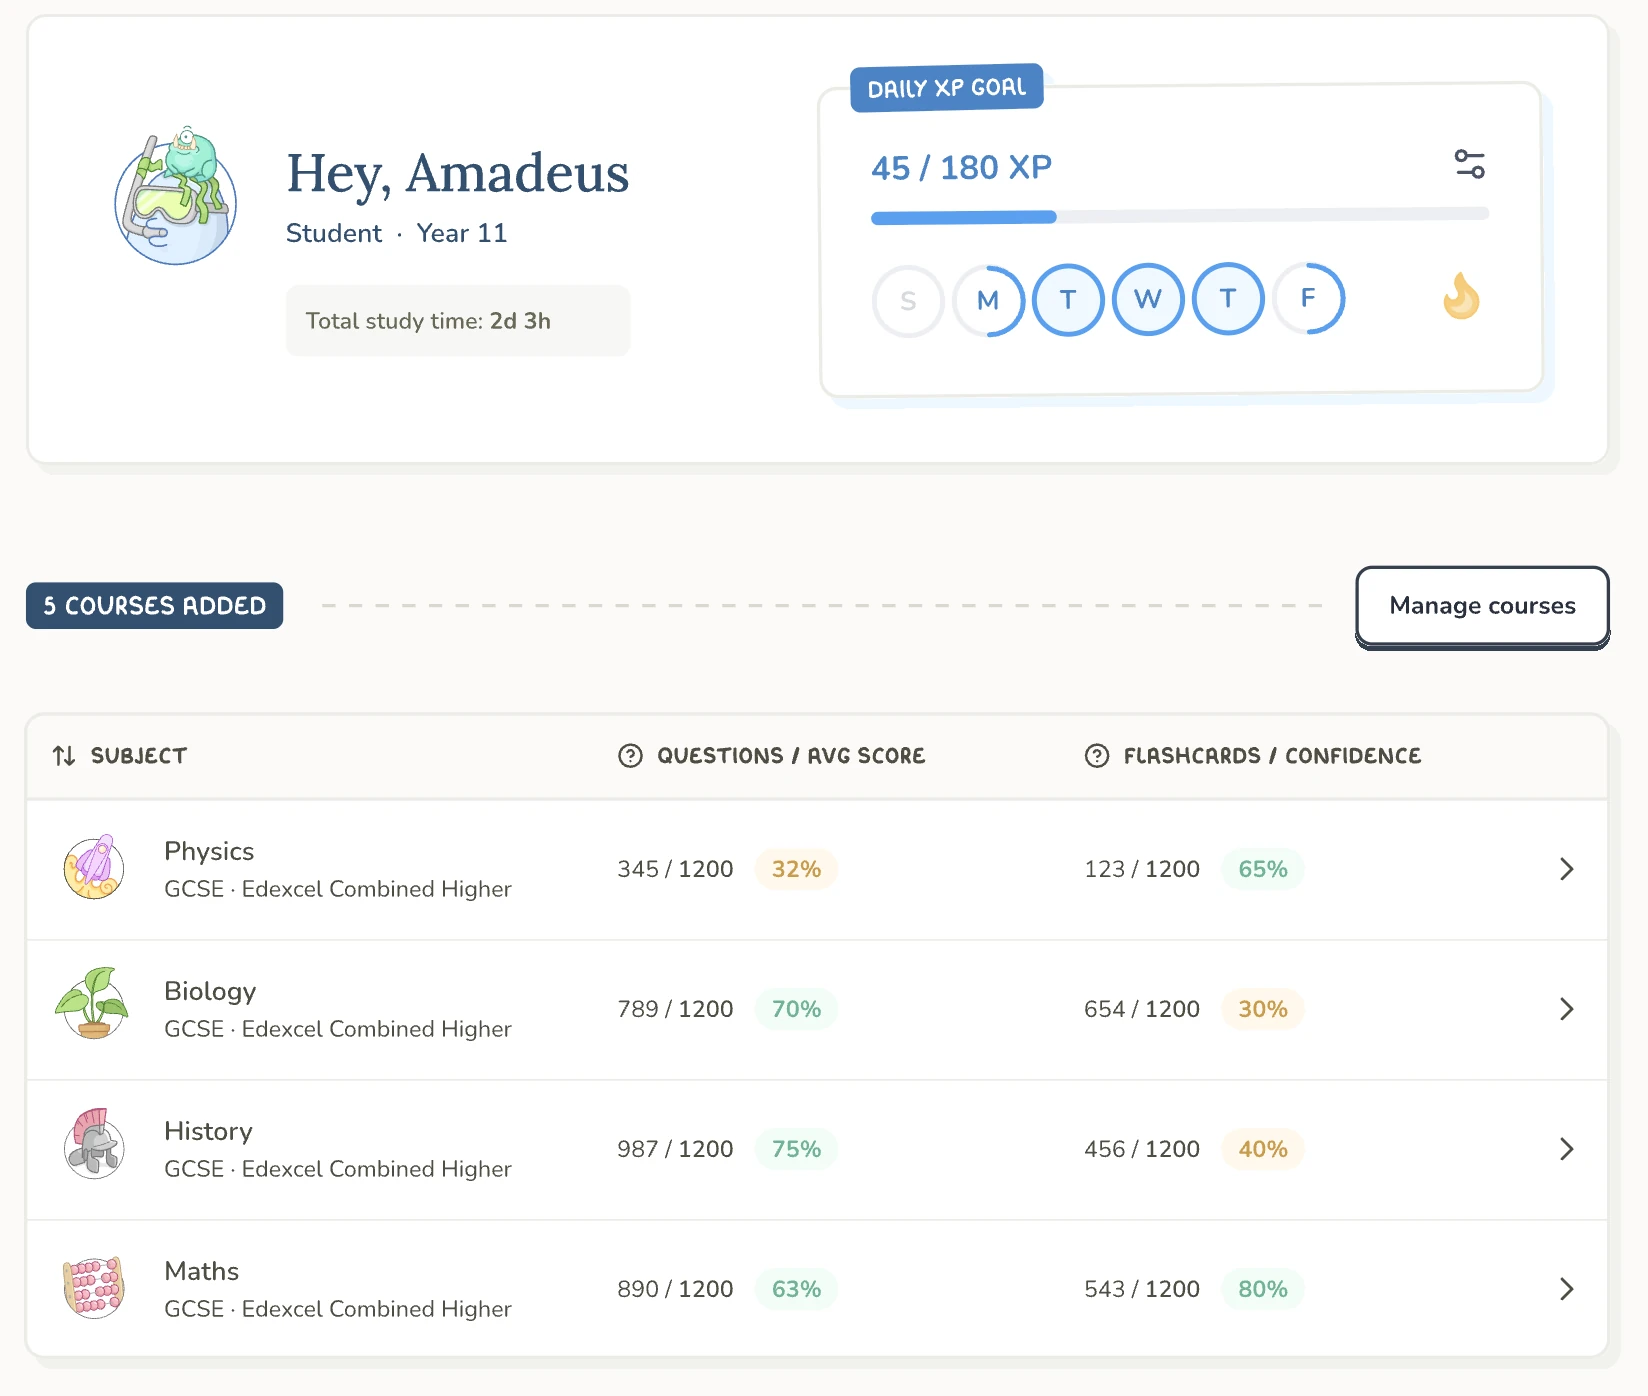Select the Monday day circle

(988, 300)
